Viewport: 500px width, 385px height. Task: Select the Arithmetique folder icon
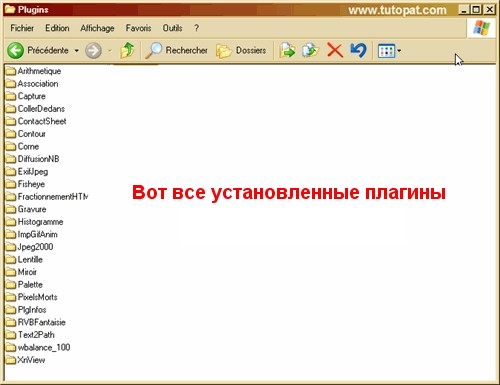coord(11,71)
